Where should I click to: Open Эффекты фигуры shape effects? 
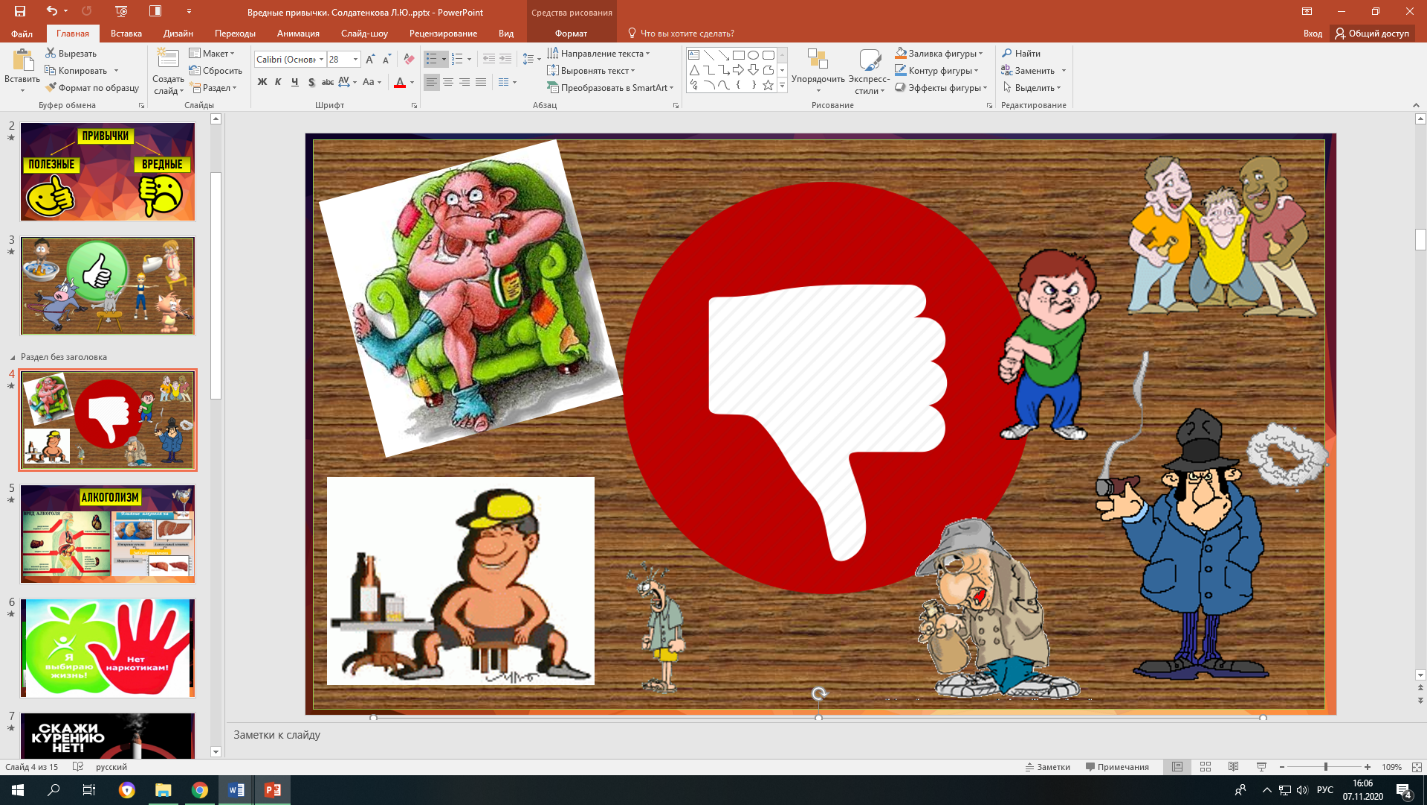939,88
